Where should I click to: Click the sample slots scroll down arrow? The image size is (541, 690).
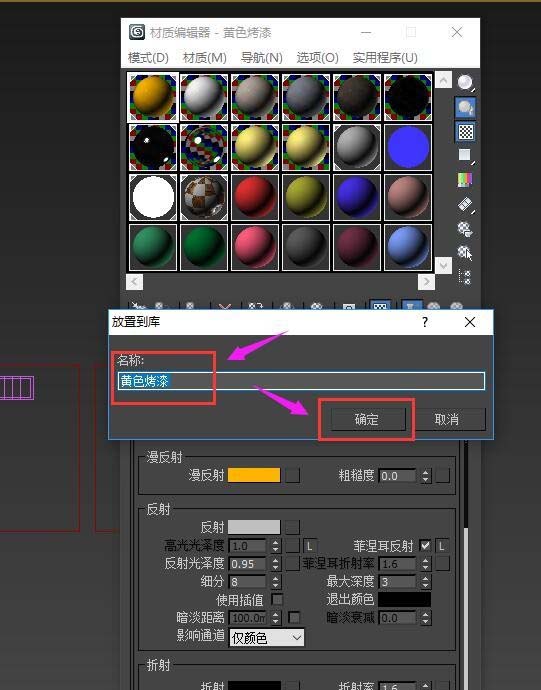[443, 265]
